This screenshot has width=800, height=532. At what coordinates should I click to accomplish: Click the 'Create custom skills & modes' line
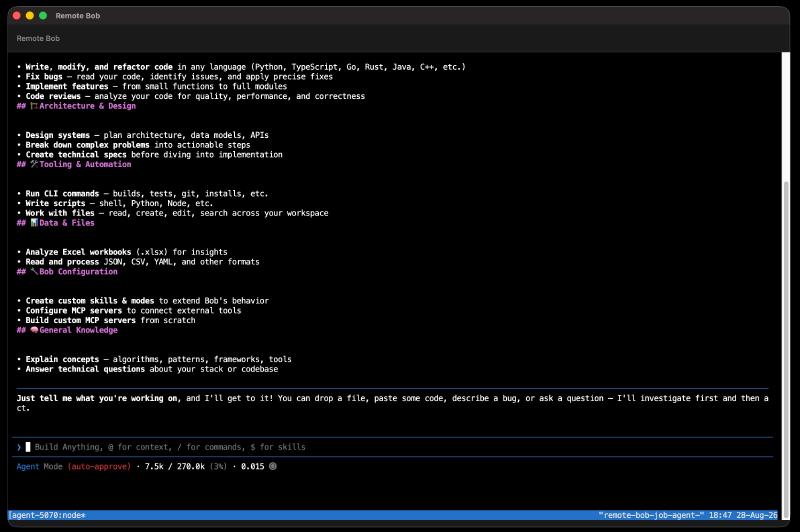[143, 301]
